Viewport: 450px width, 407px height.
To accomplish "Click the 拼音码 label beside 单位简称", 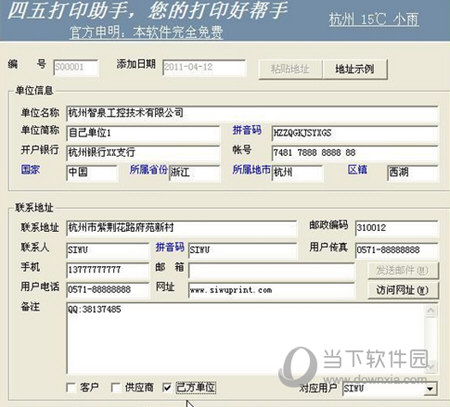I will [247, 130].
